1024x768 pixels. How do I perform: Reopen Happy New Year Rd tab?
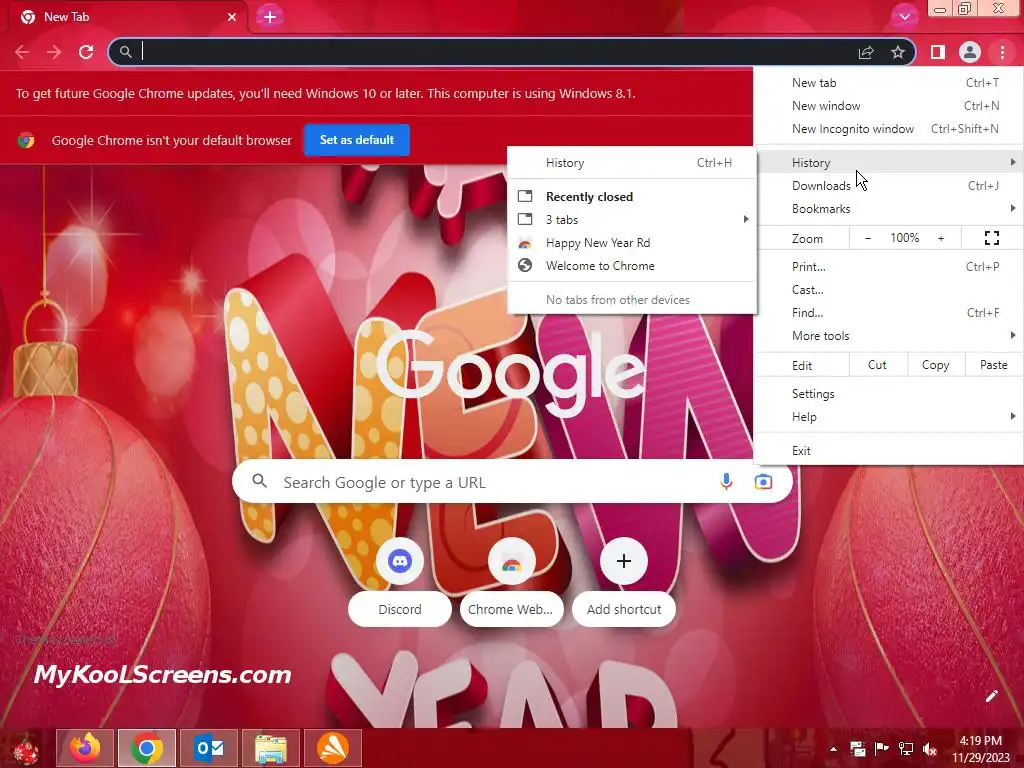[632, 243]
